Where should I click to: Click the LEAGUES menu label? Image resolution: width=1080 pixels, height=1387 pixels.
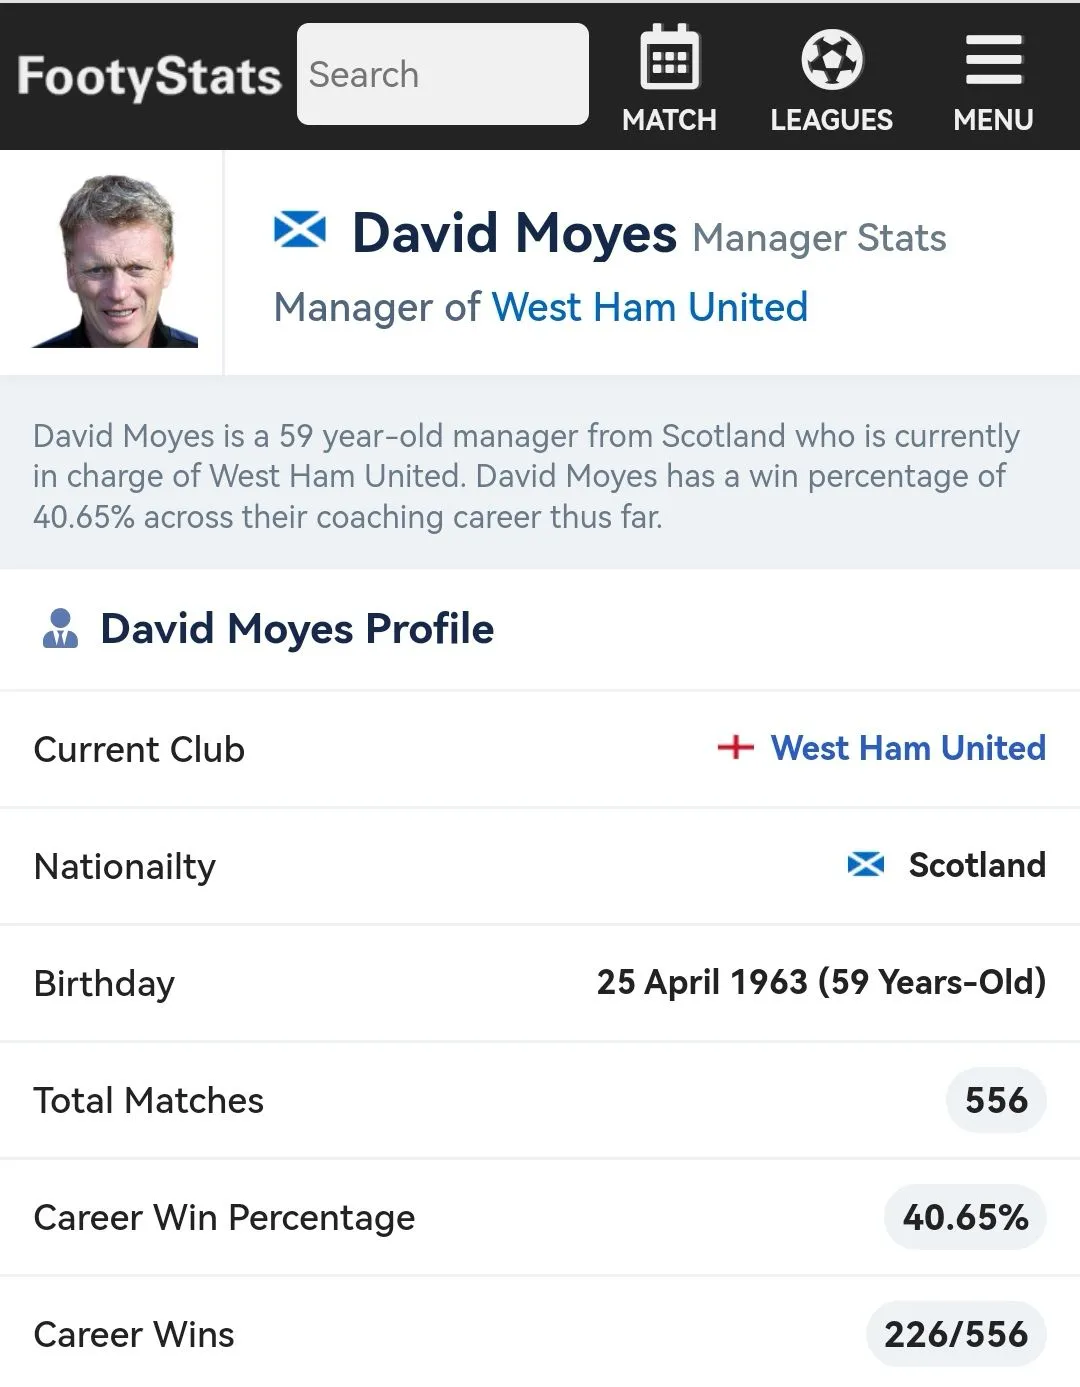tap(831, 120)
